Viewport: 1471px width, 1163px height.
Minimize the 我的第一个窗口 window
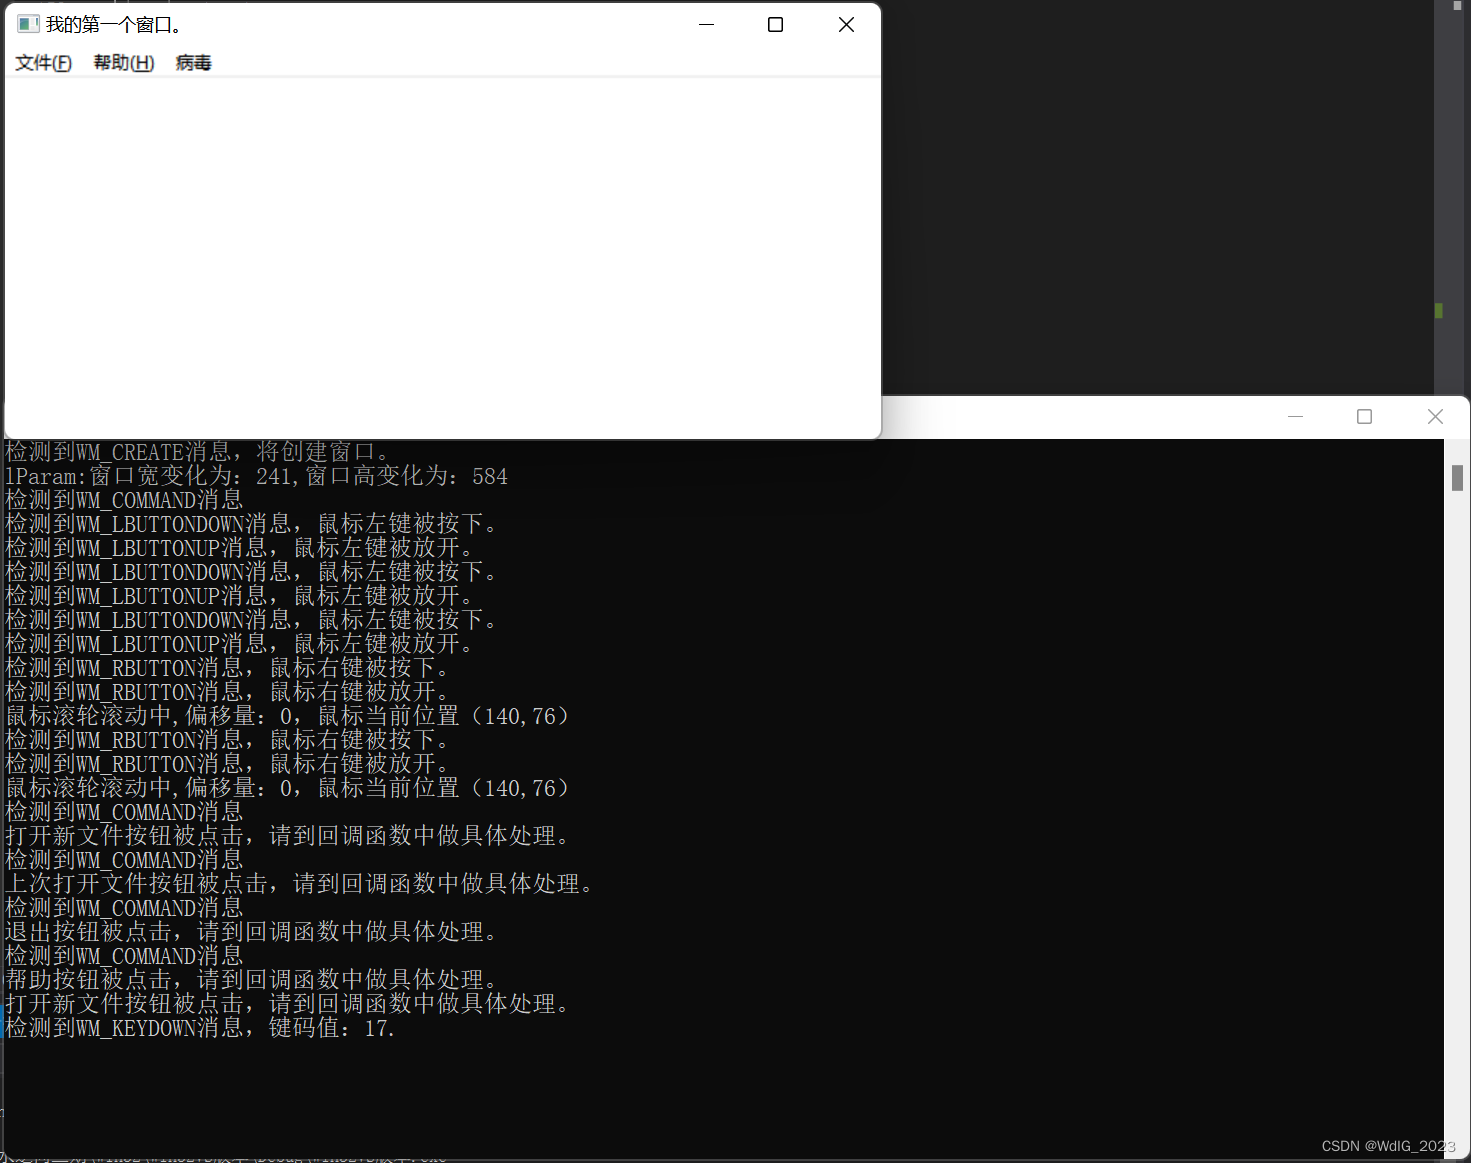(x=706, y=24)
